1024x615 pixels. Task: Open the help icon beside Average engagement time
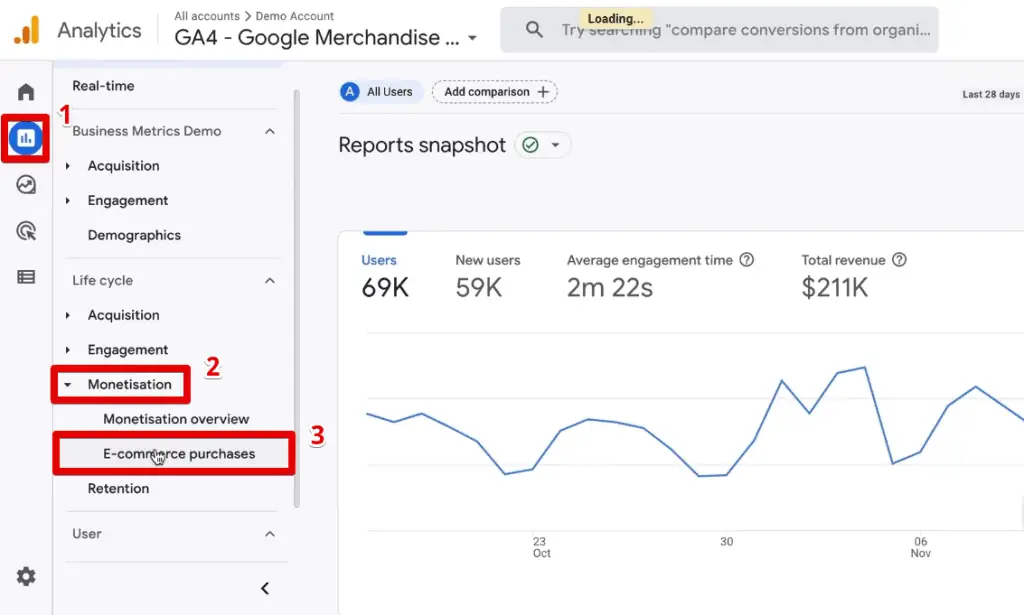(x=747, y=260)
